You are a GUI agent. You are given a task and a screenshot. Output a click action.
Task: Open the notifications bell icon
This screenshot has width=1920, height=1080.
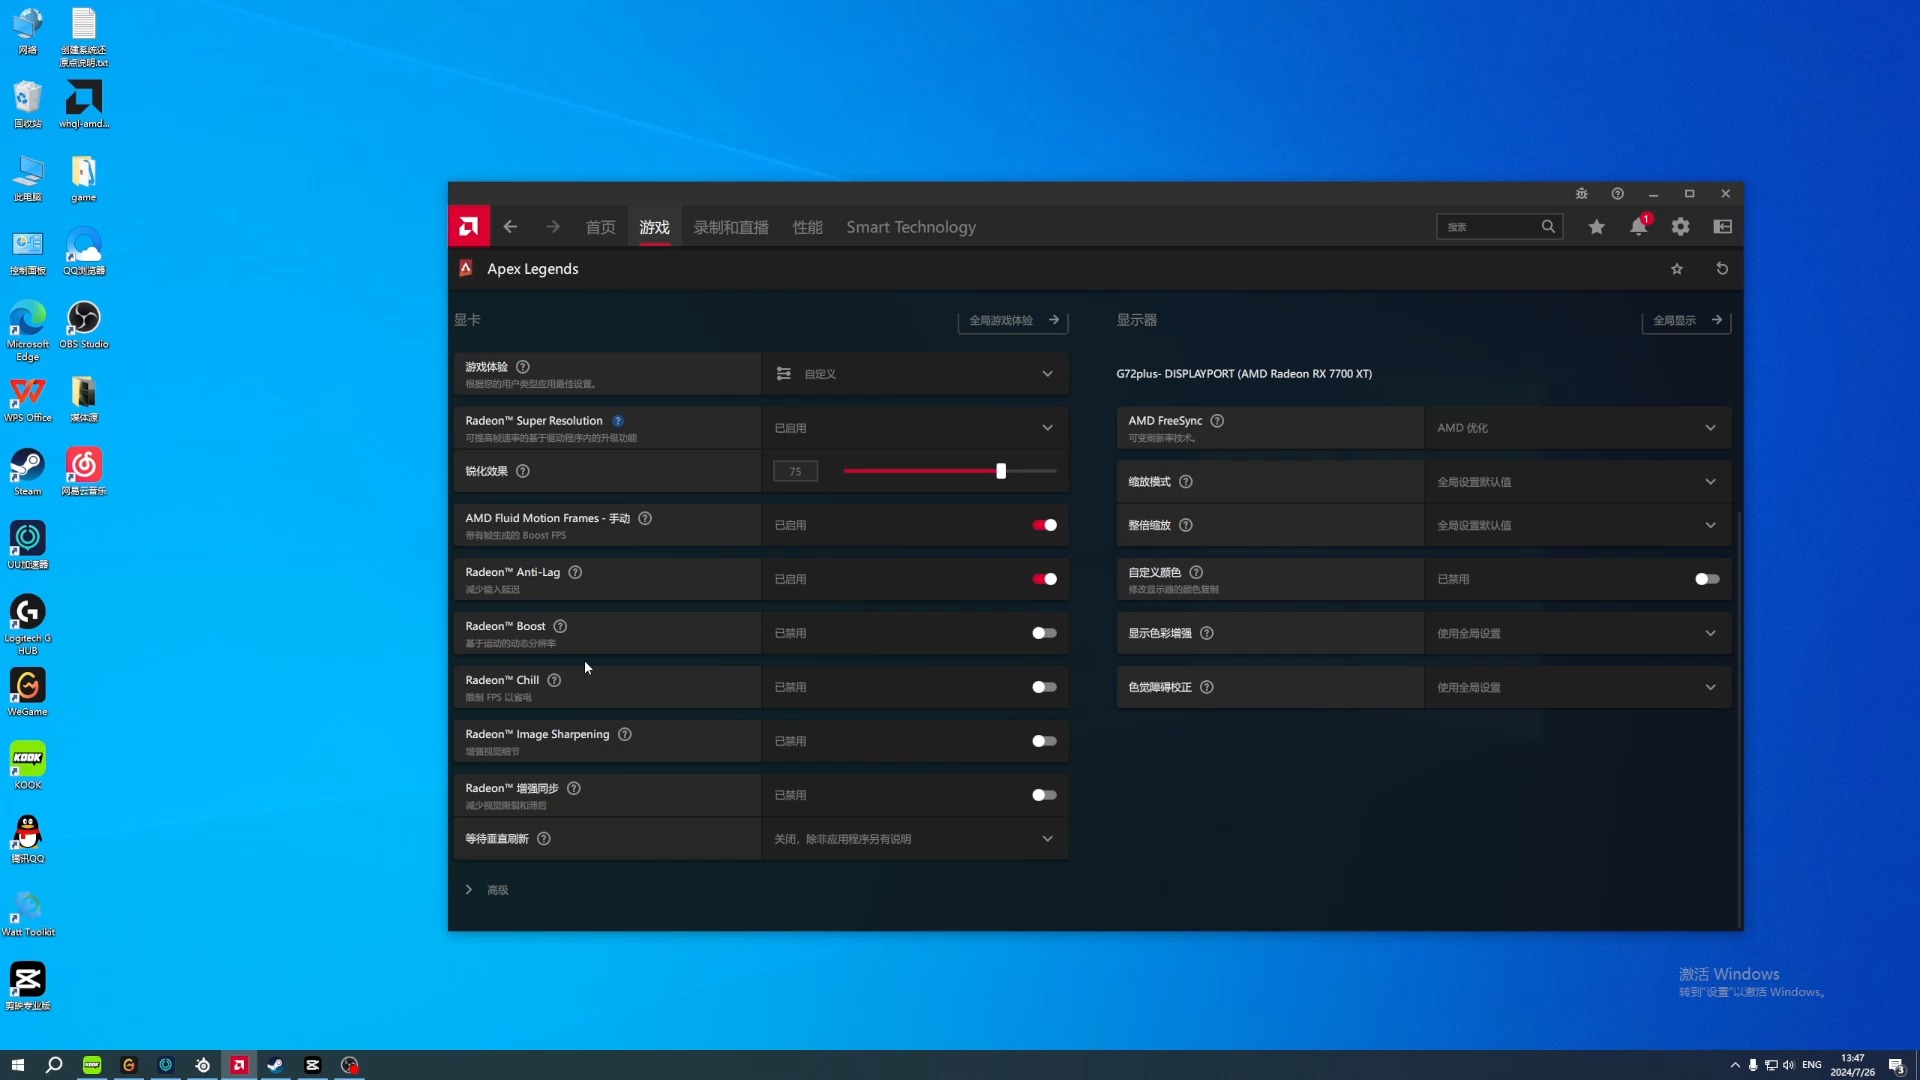coord(1638,227)
